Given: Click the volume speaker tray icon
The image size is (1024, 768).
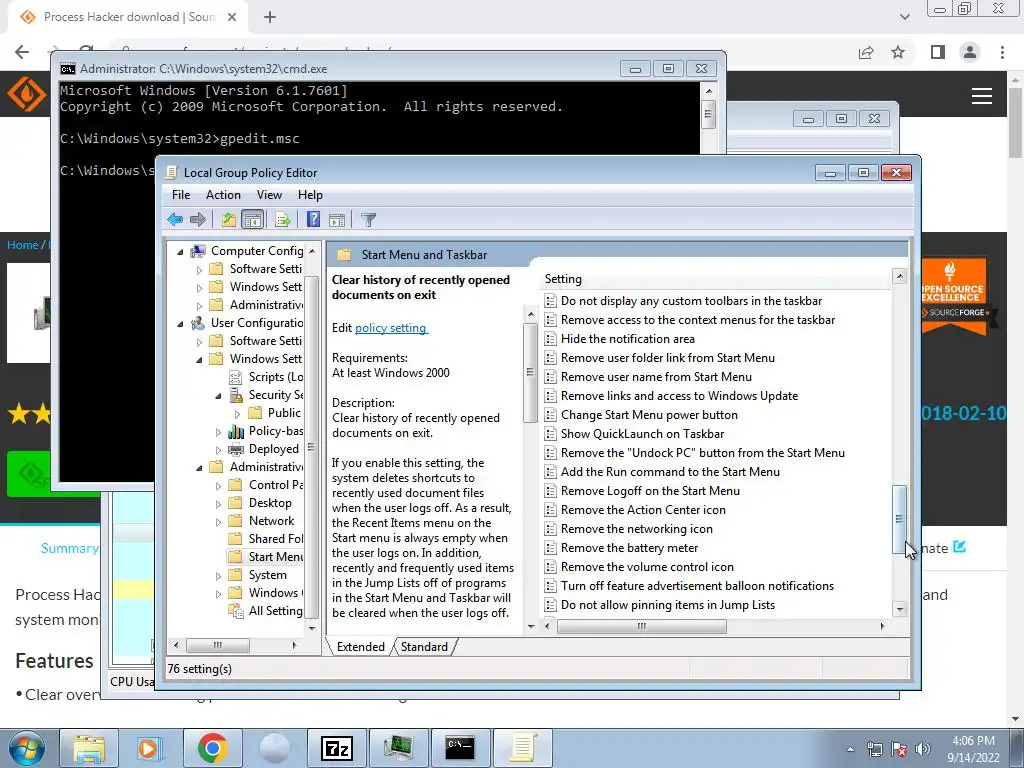Looking at the screenshot, I should [x=923, y=749].
